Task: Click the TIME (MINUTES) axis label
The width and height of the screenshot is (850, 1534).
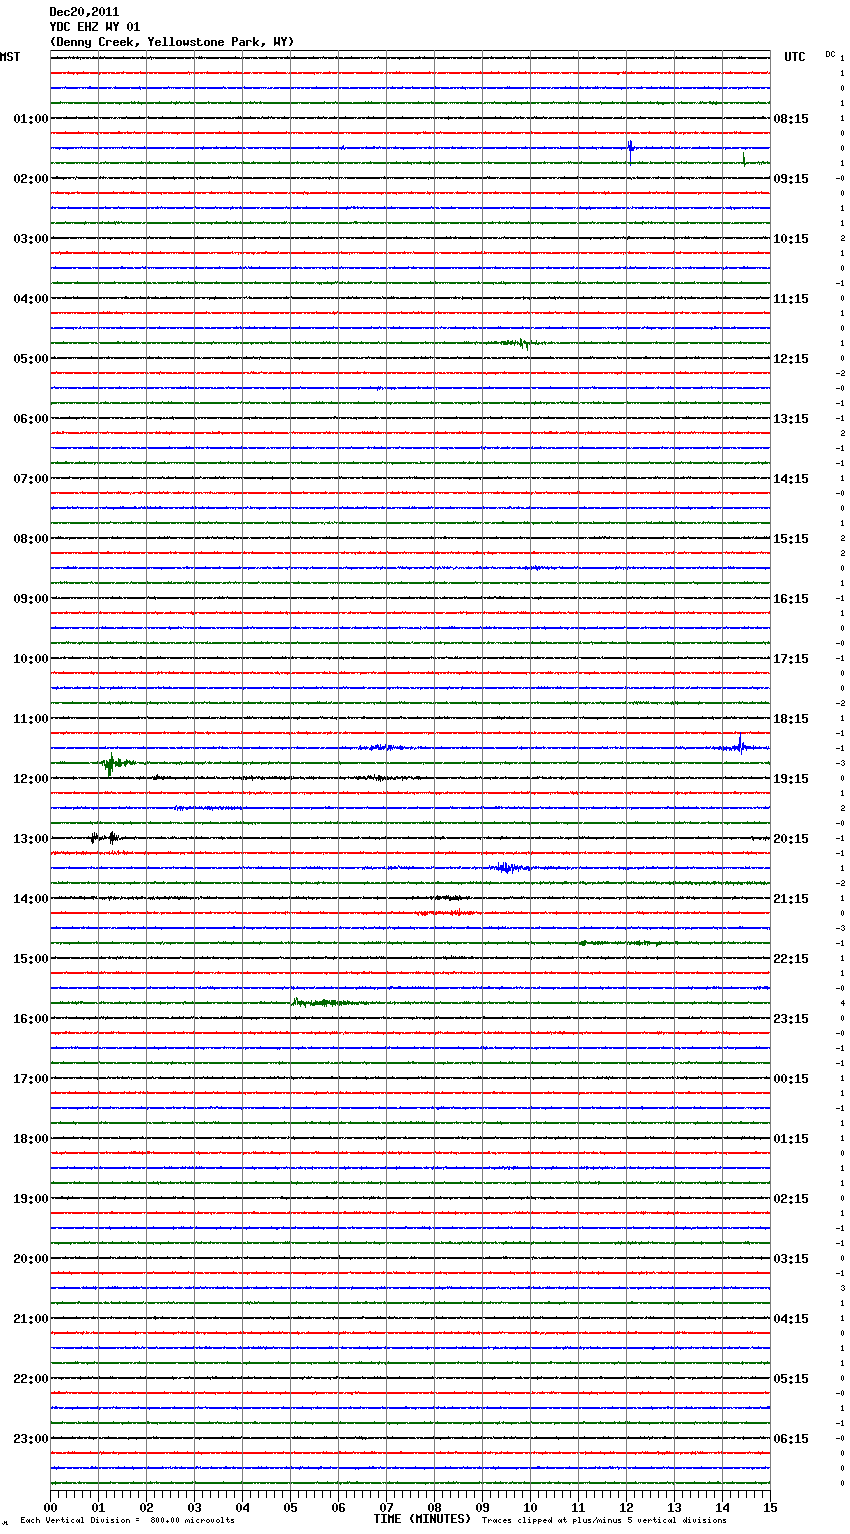Action: pyautogui.click(x=421, y=1519)
